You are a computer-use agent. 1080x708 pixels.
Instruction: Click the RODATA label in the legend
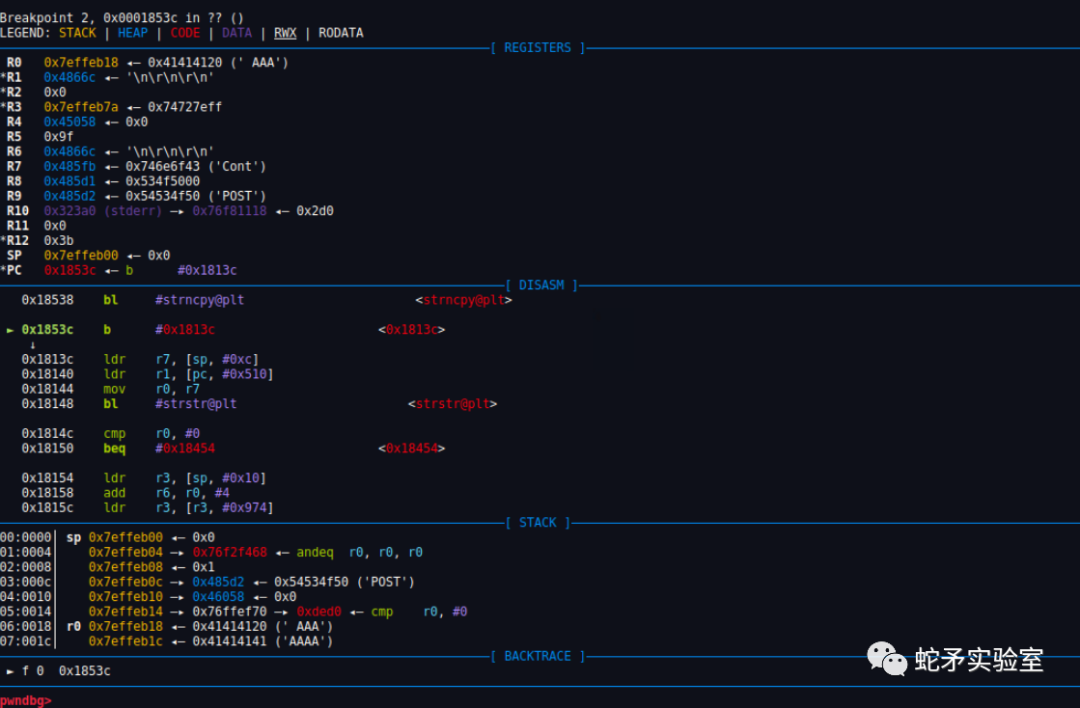340,32
